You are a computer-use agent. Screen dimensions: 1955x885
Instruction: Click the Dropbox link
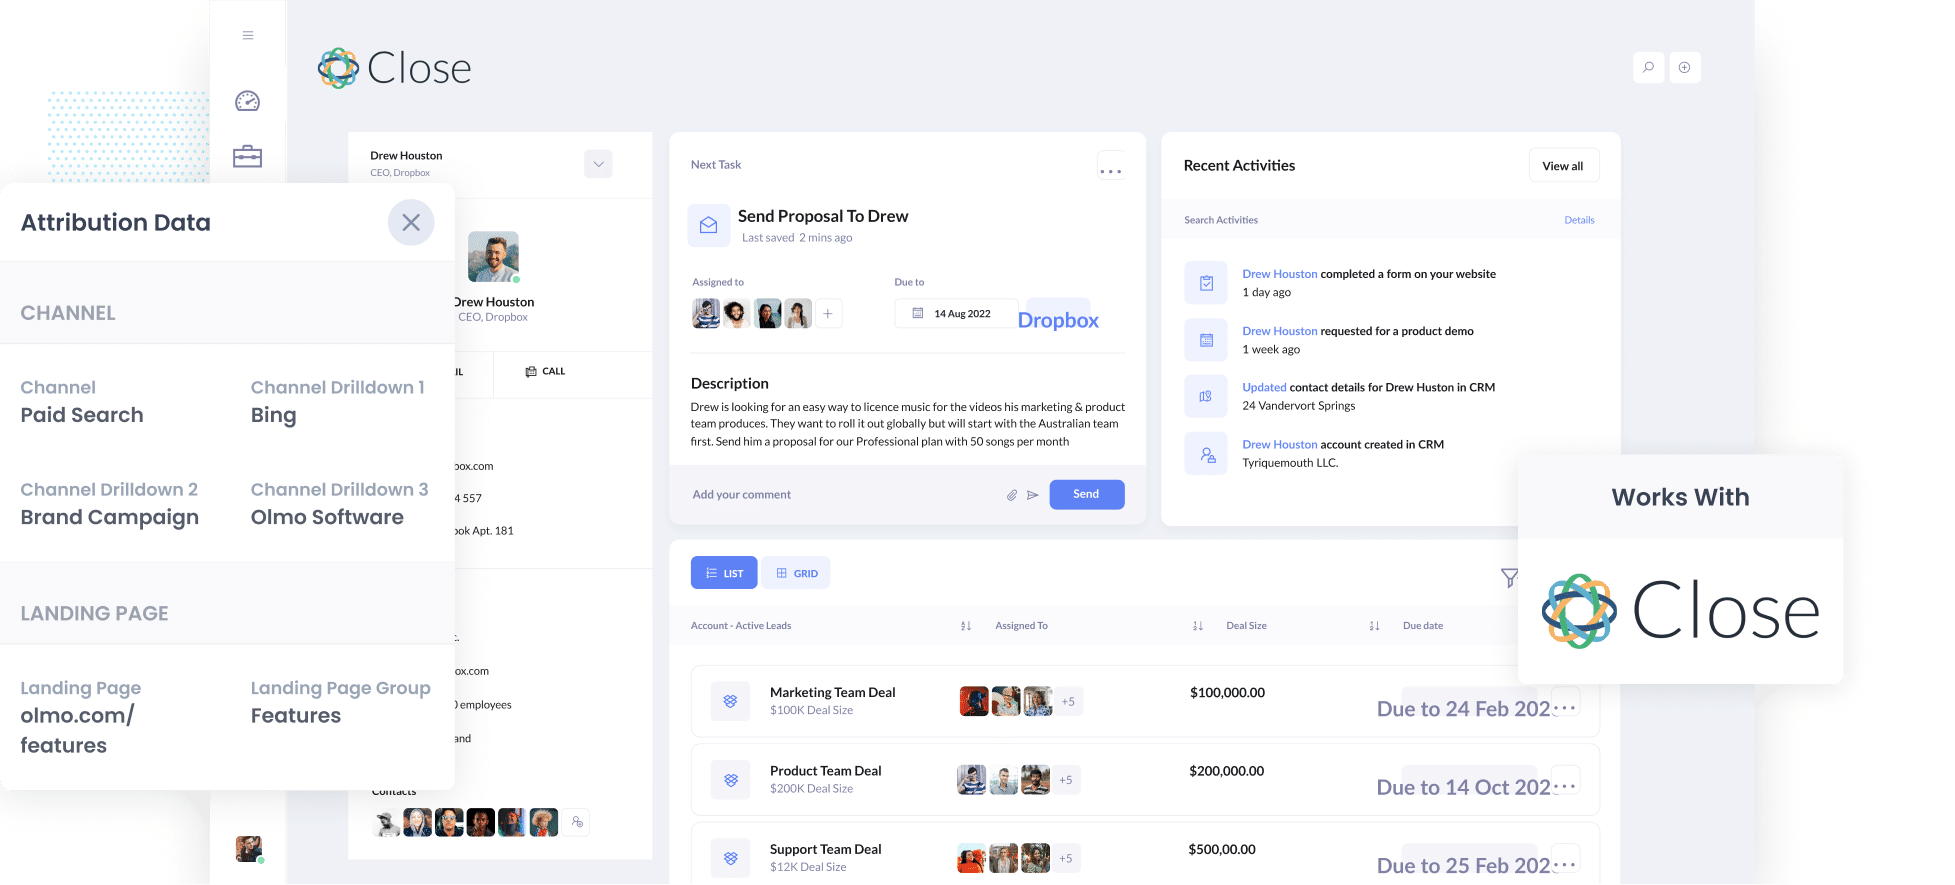click(x=1058, y=320)
